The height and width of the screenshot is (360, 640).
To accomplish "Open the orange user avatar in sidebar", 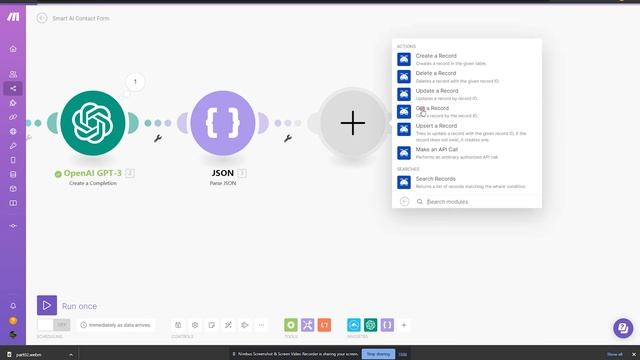I will 13,320.
